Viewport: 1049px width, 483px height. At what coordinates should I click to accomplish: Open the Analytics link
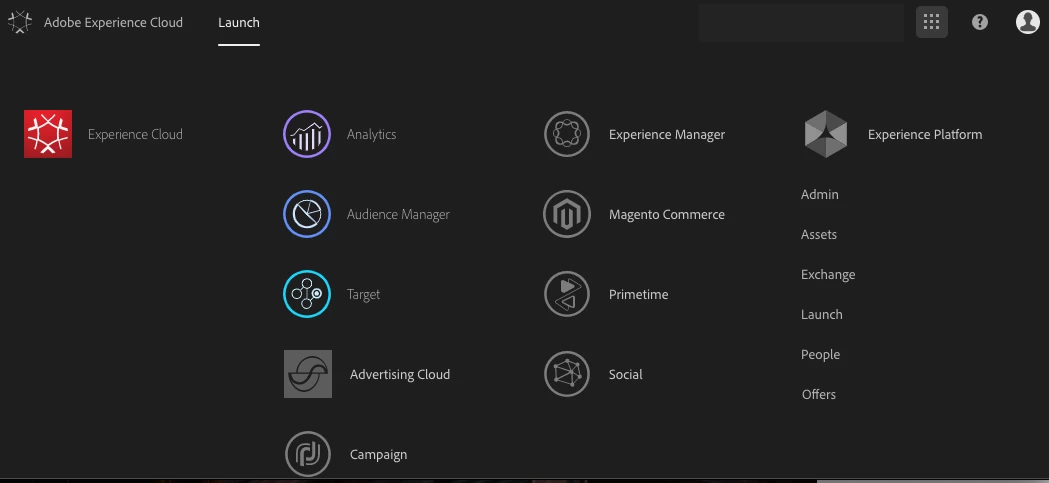coord(371,134)
